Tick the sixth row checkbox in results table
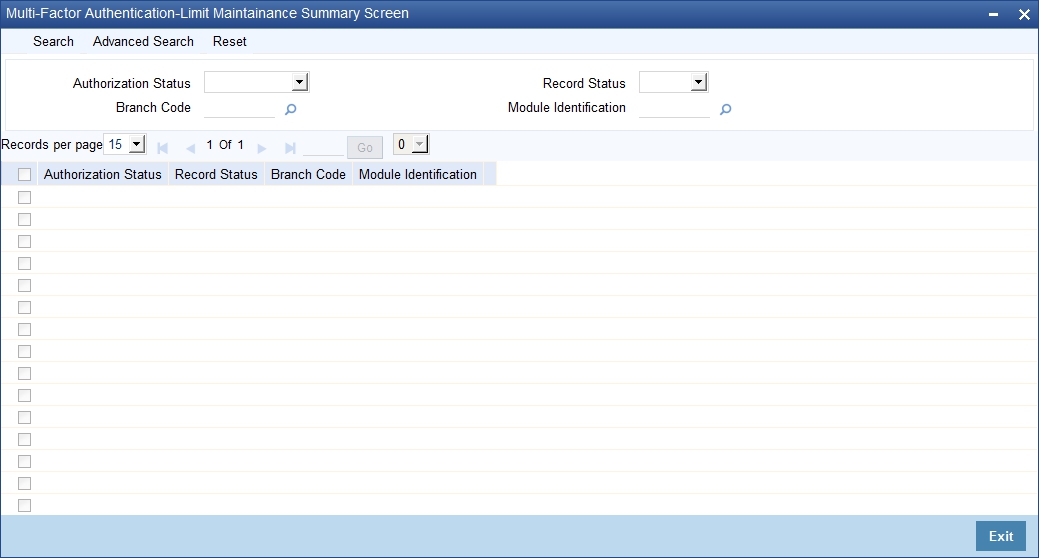Screen dimensions: 1039x558 [25, 307]
